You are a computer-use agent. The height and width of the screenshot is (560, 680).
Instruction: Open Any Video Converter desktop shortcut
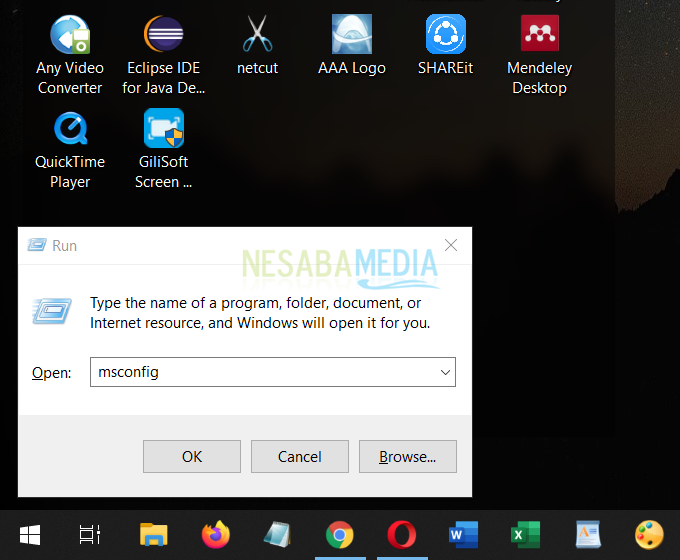coord(70,54)
